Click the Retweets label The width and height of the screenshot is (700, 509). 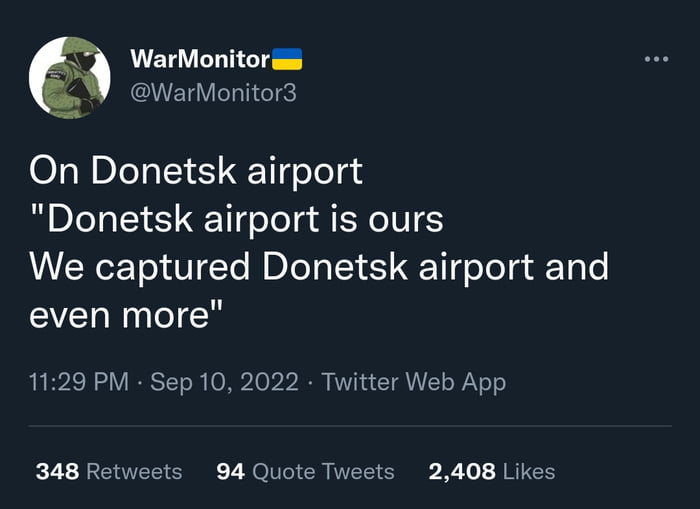(x=135, y=471)
